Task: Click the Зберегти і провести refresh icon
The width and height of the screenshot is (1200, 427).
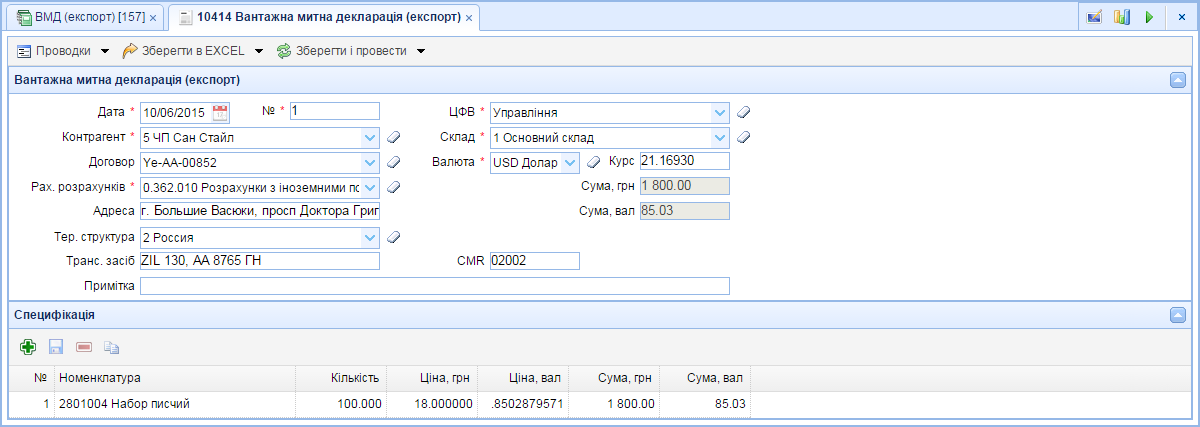Action: coord(284,50)
